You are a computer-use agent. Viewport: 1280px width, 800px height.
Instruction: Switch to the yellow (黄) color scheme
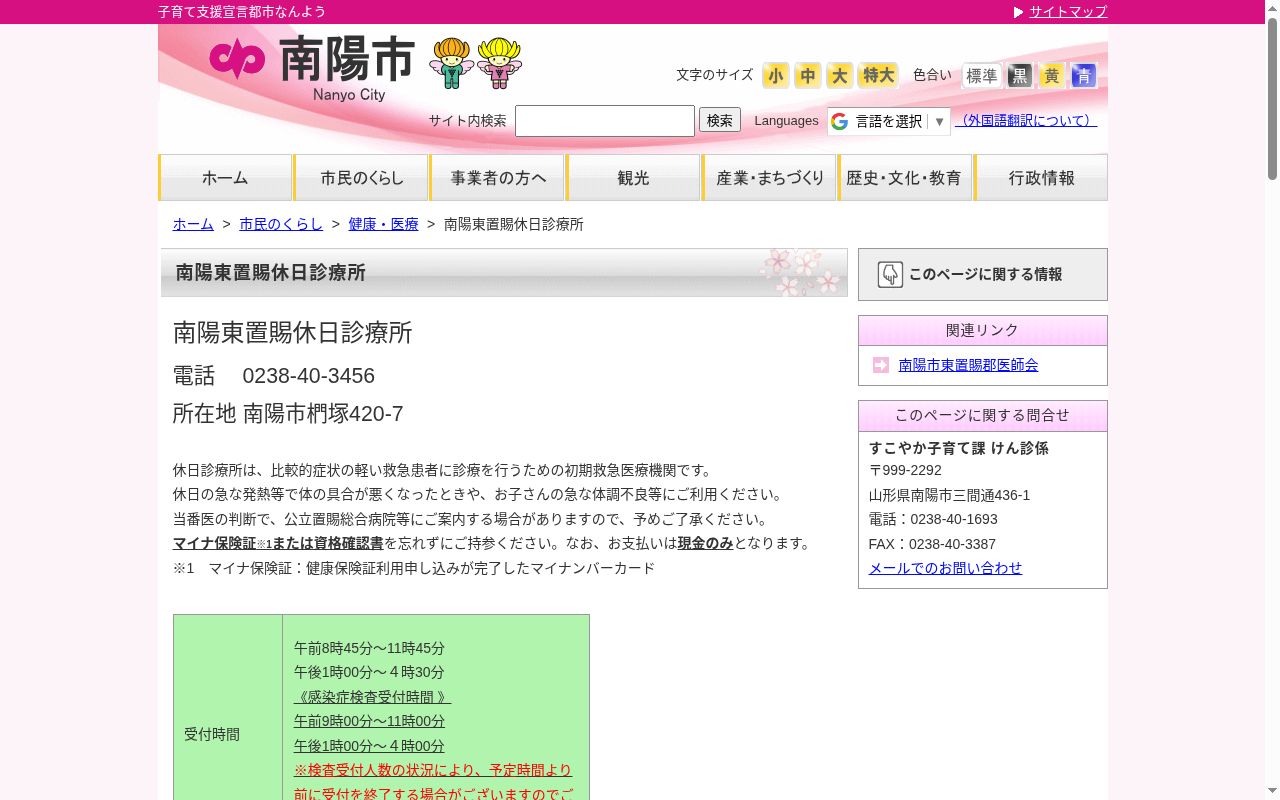coord(1052,76)
